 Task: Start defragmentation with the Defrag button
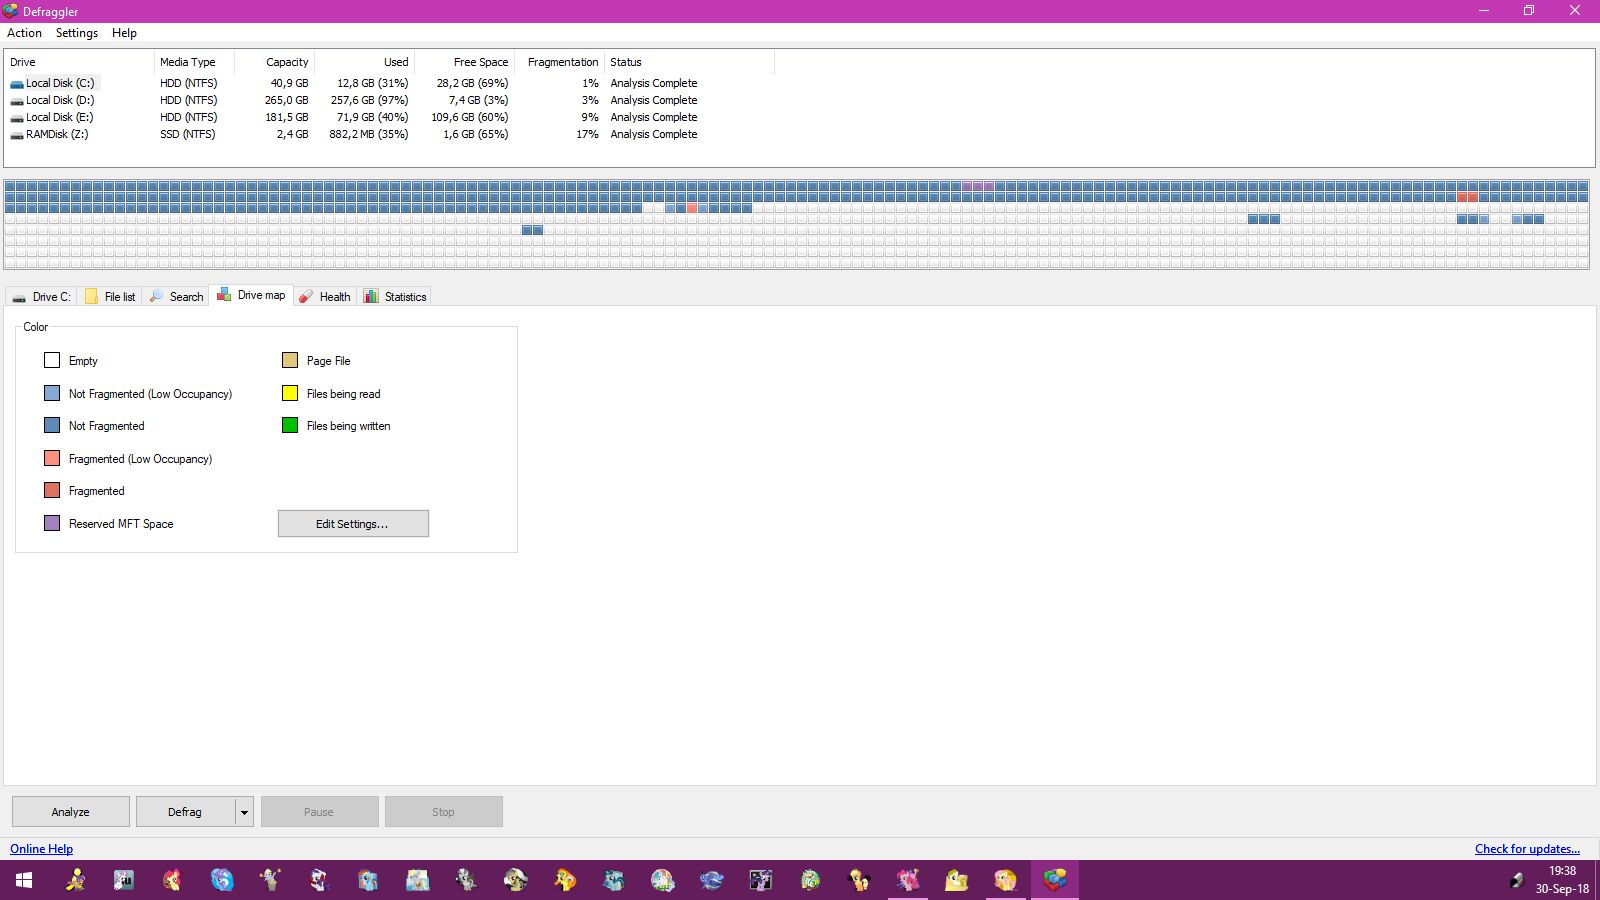[185, 812]
